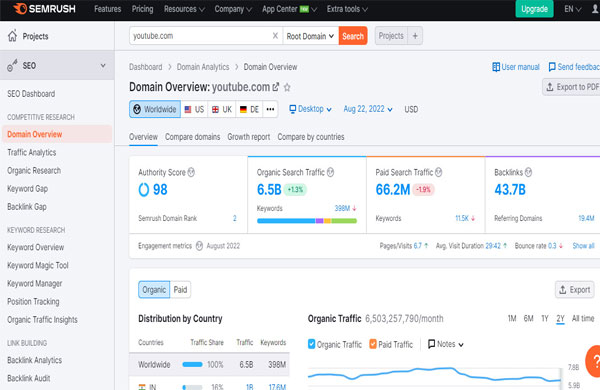600x390 pixels.
Task: Show more countries via ellipsis
Action: point(270,109)
